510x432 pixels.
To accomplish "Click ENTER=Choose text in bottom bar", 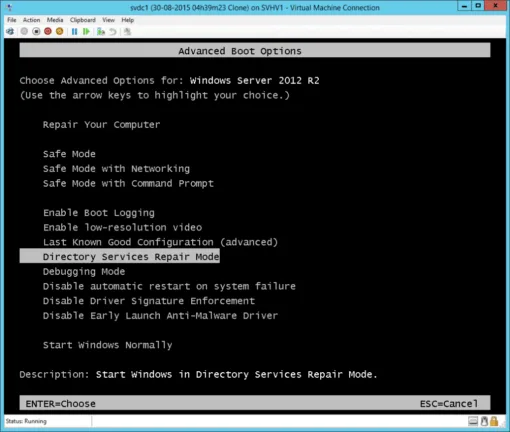I will coord(61,404).
